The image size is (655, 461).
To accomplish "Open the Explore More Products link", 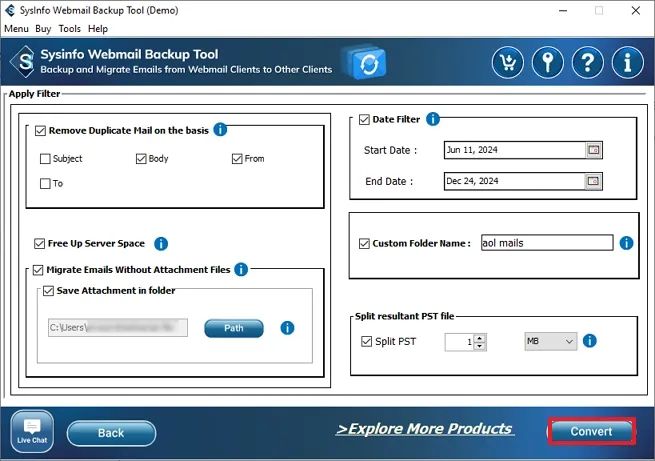I will tap(425, 429).
